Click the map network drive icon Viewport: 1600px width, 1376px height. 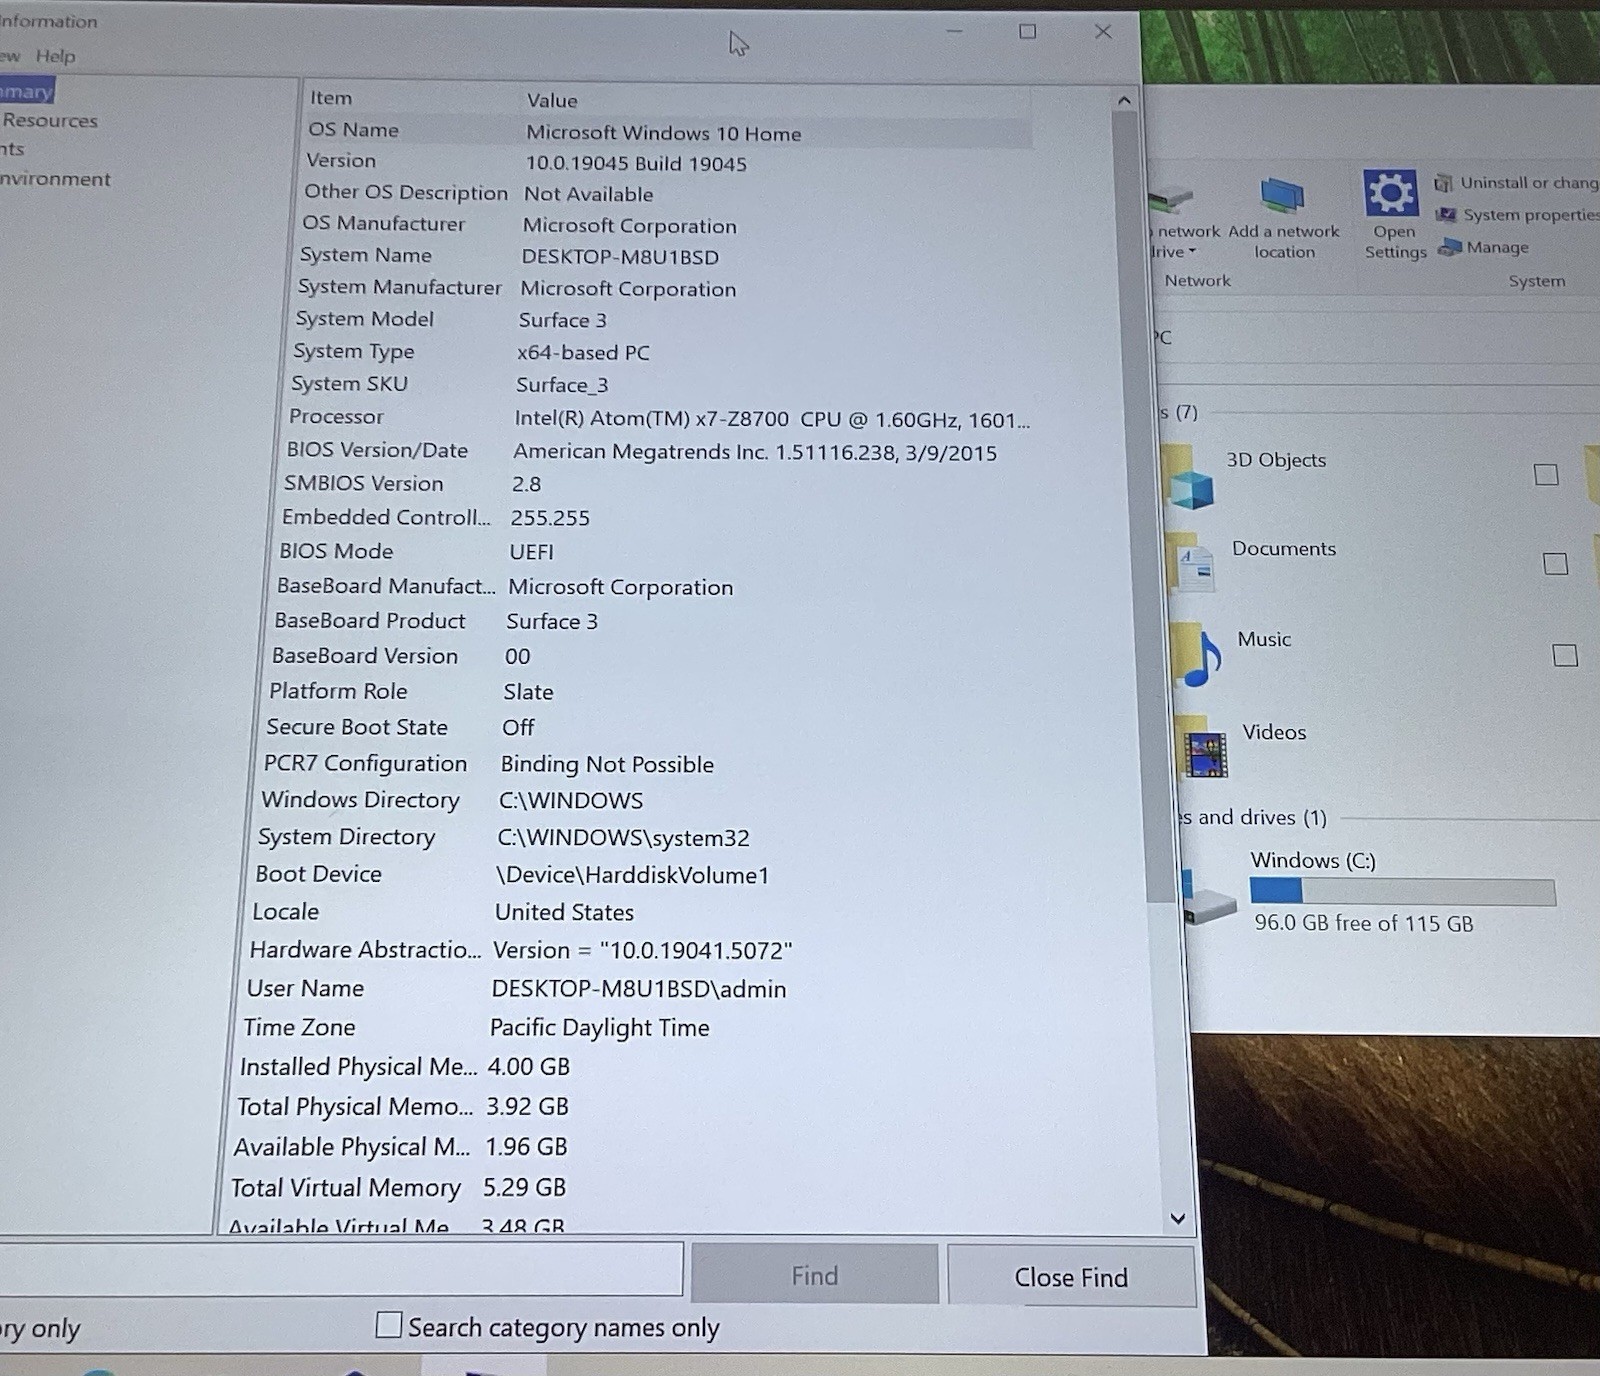click(1170, 200)
